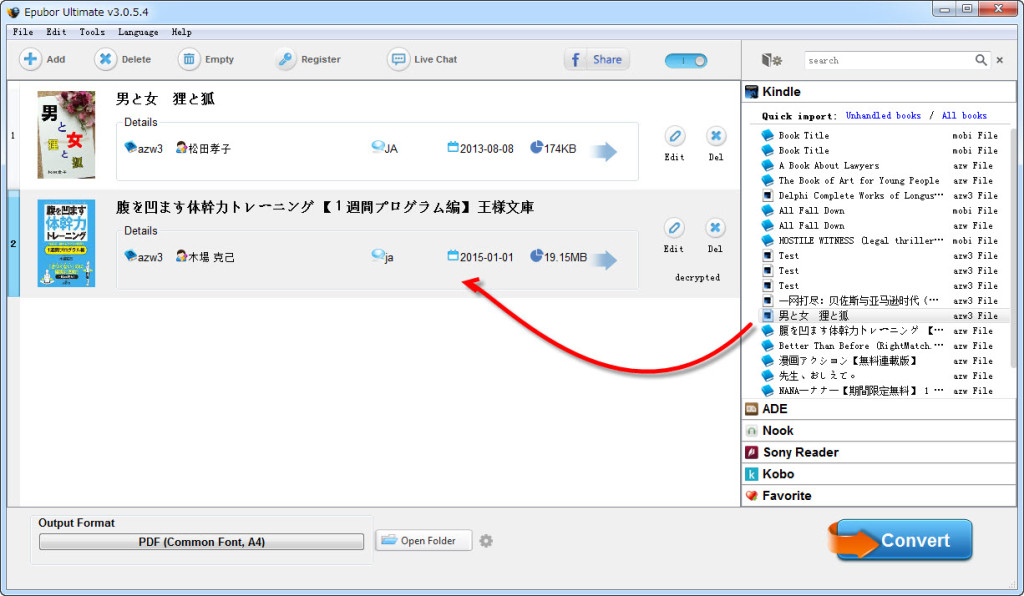The width and height of the screenshot is (1024, 596).
Task: Open the Edit menu
Action: coord(56,32)
